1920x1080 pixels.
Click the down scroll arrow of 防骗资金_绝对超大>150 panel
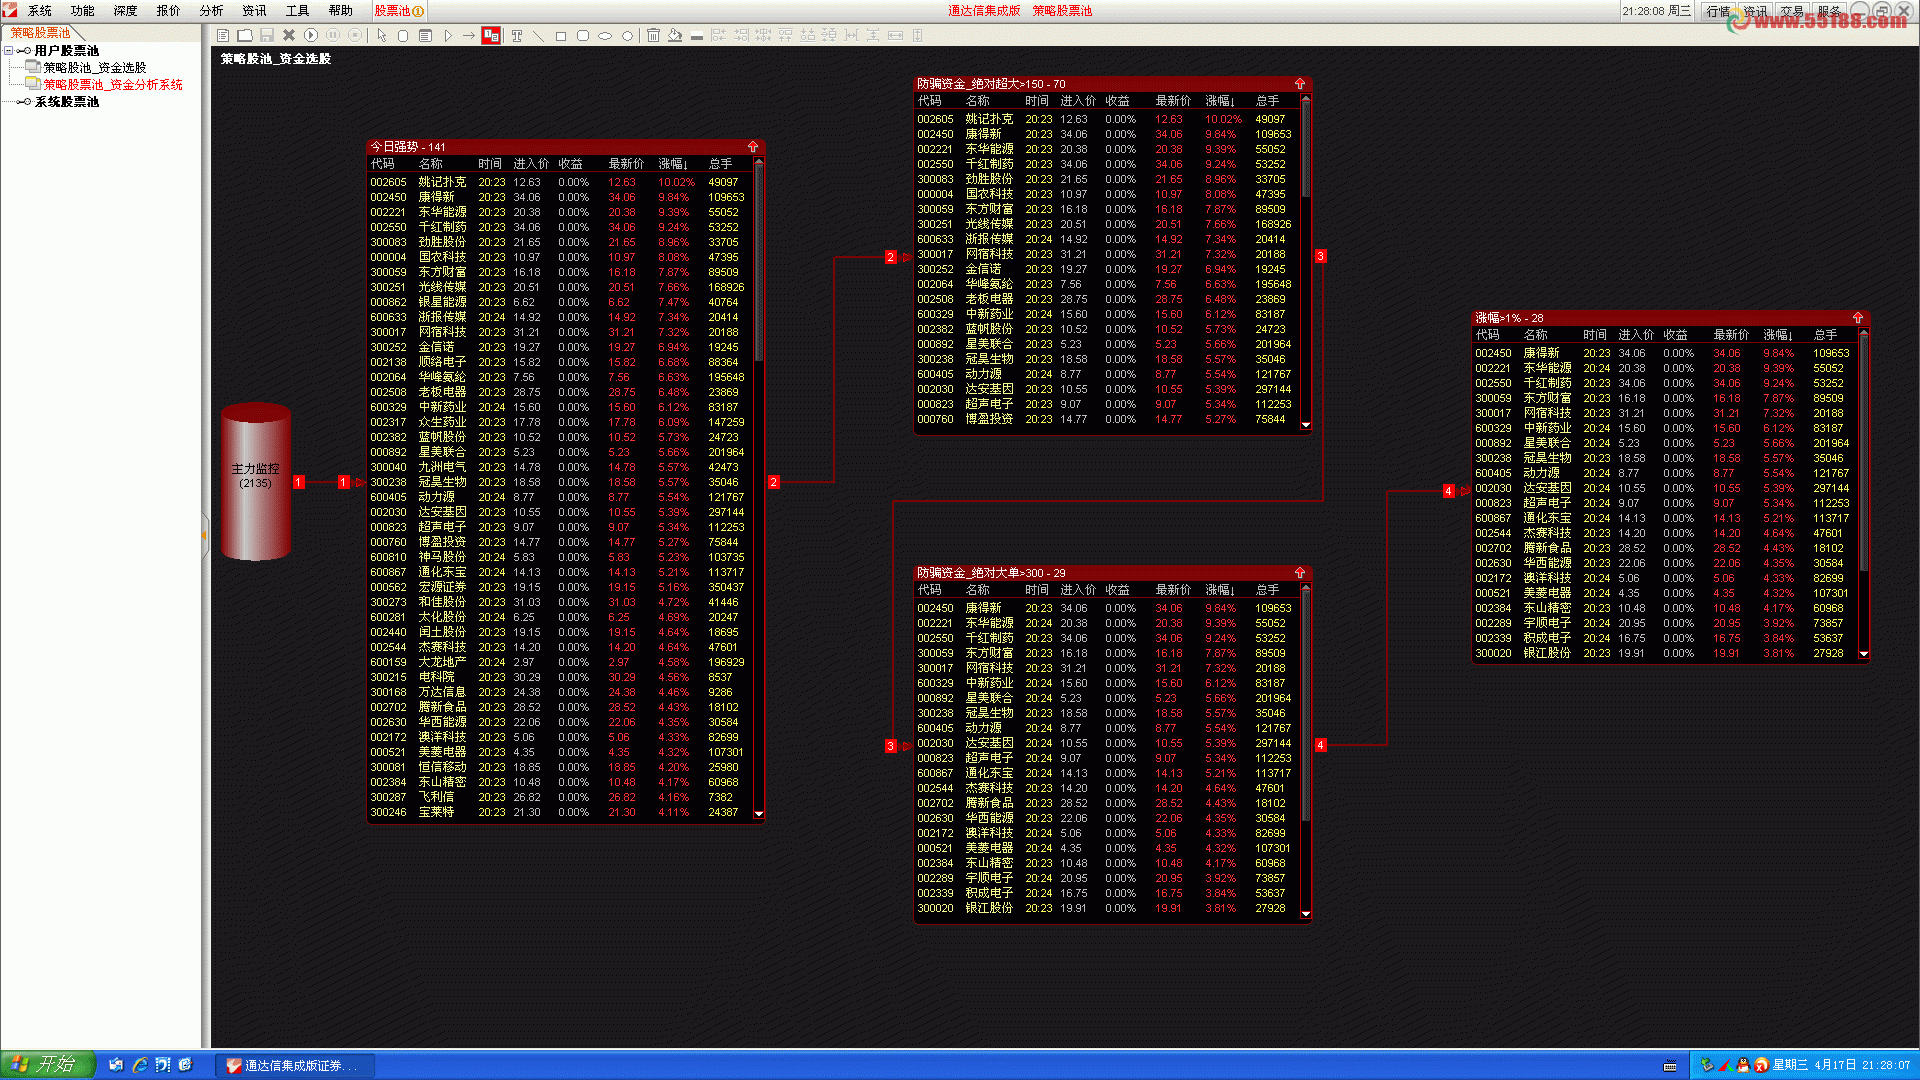[x=1306, y=425]
